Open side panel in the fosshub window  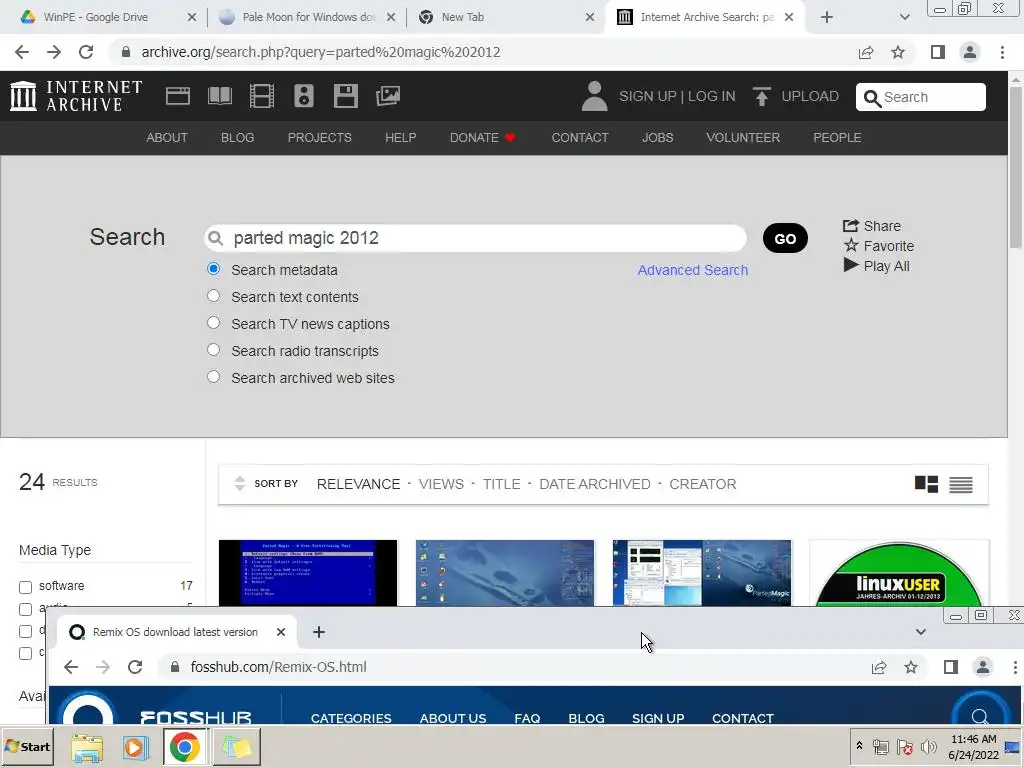(x=951, y=667)
